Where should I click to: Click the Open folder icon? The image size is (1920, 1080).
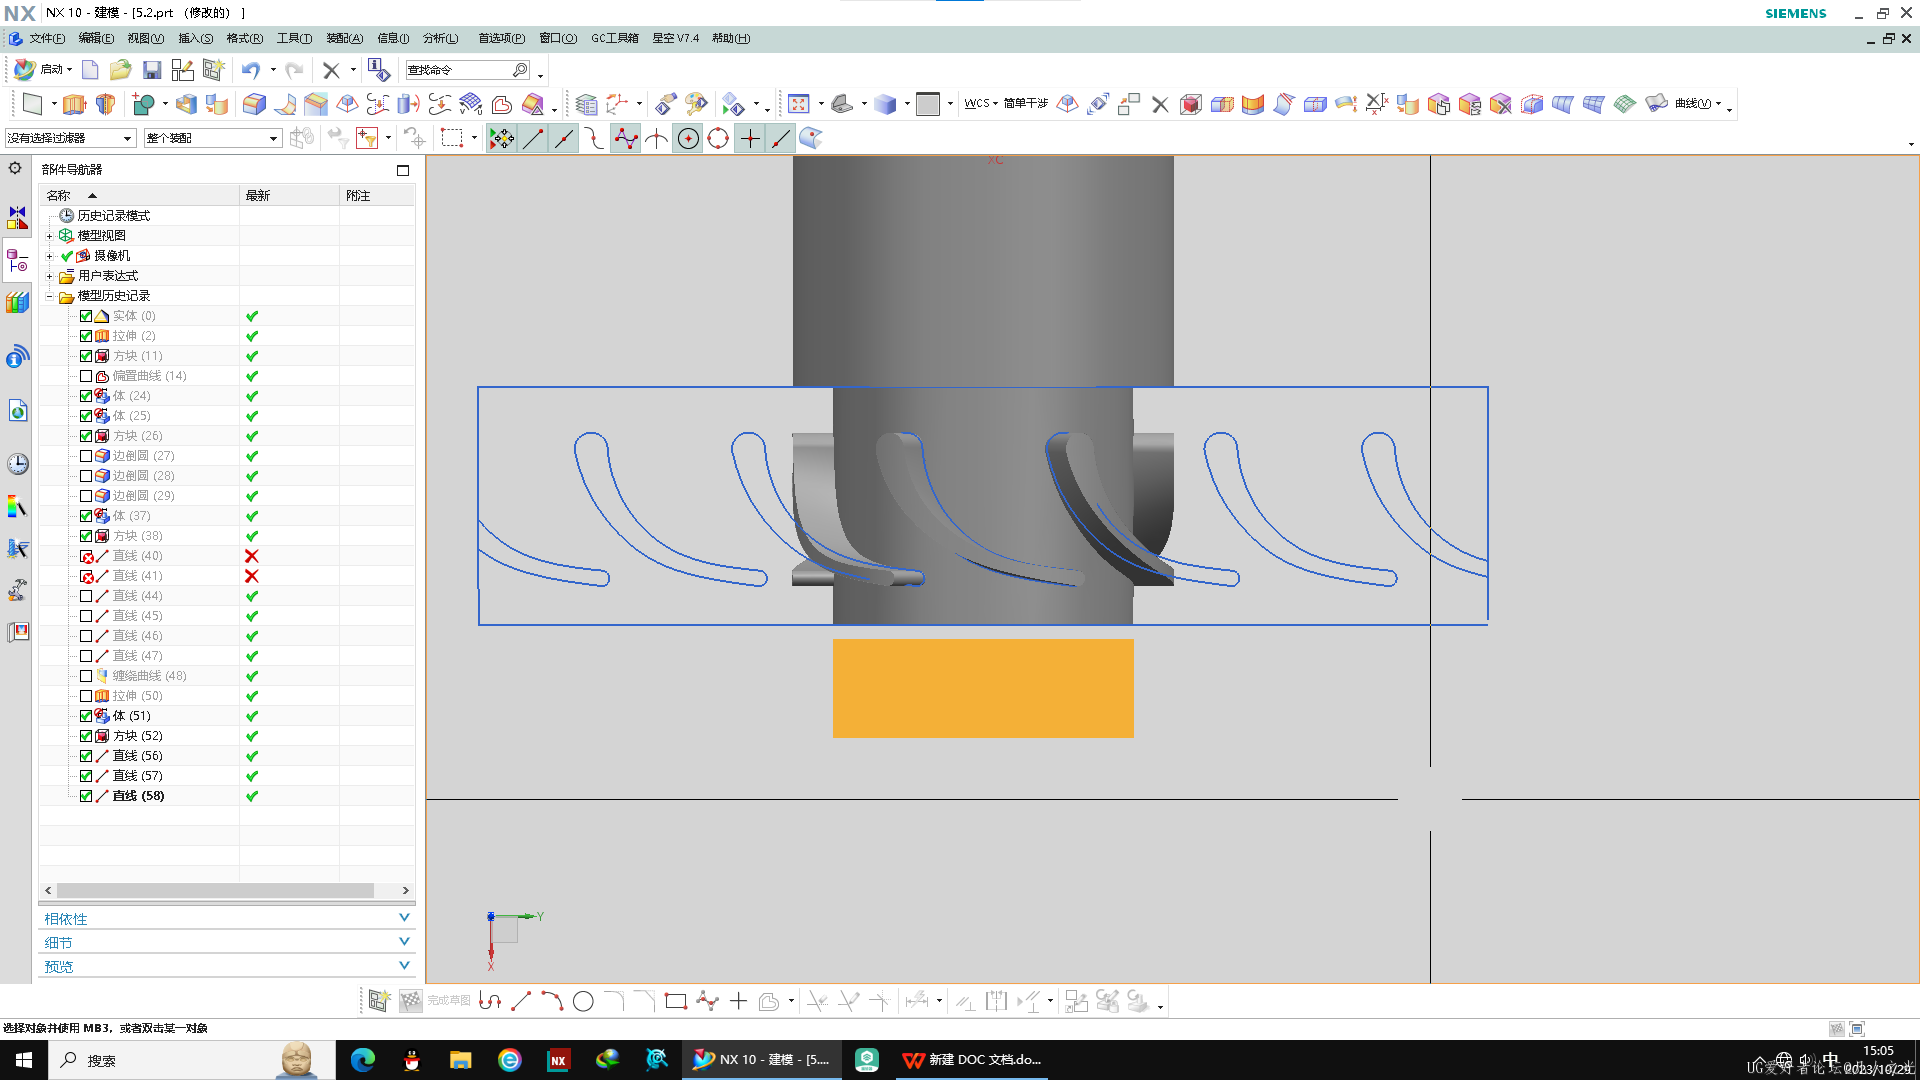click(121, 70)
